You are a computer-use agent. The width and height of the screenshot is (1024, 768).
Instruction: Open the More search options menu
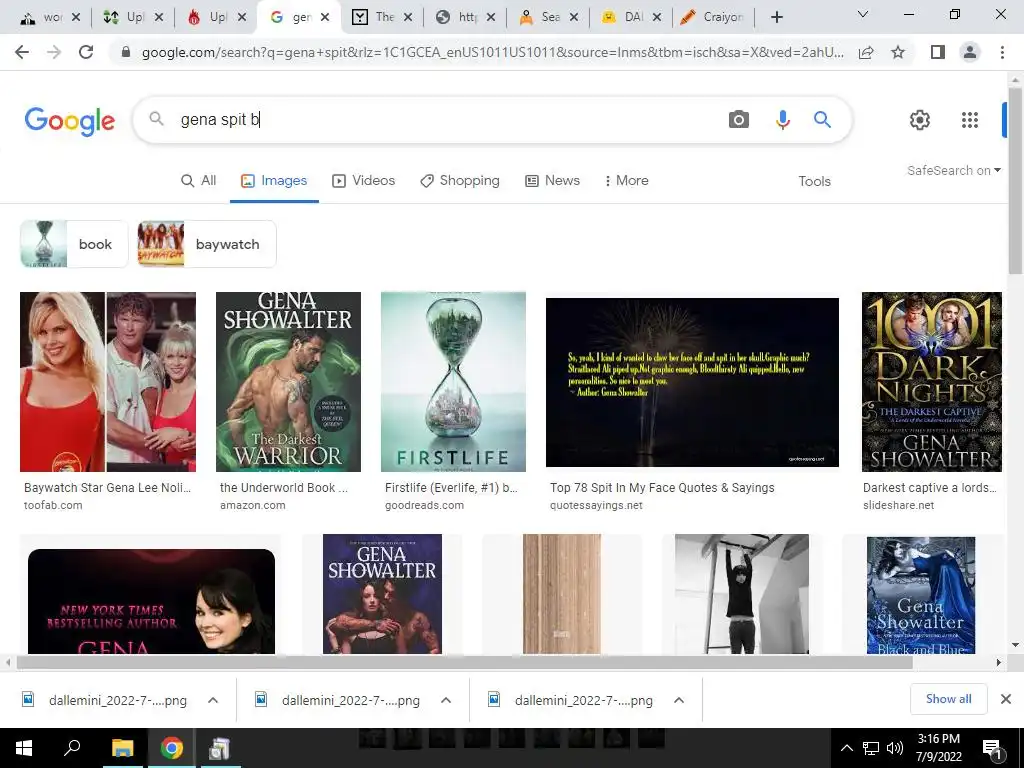click(626, 180)
